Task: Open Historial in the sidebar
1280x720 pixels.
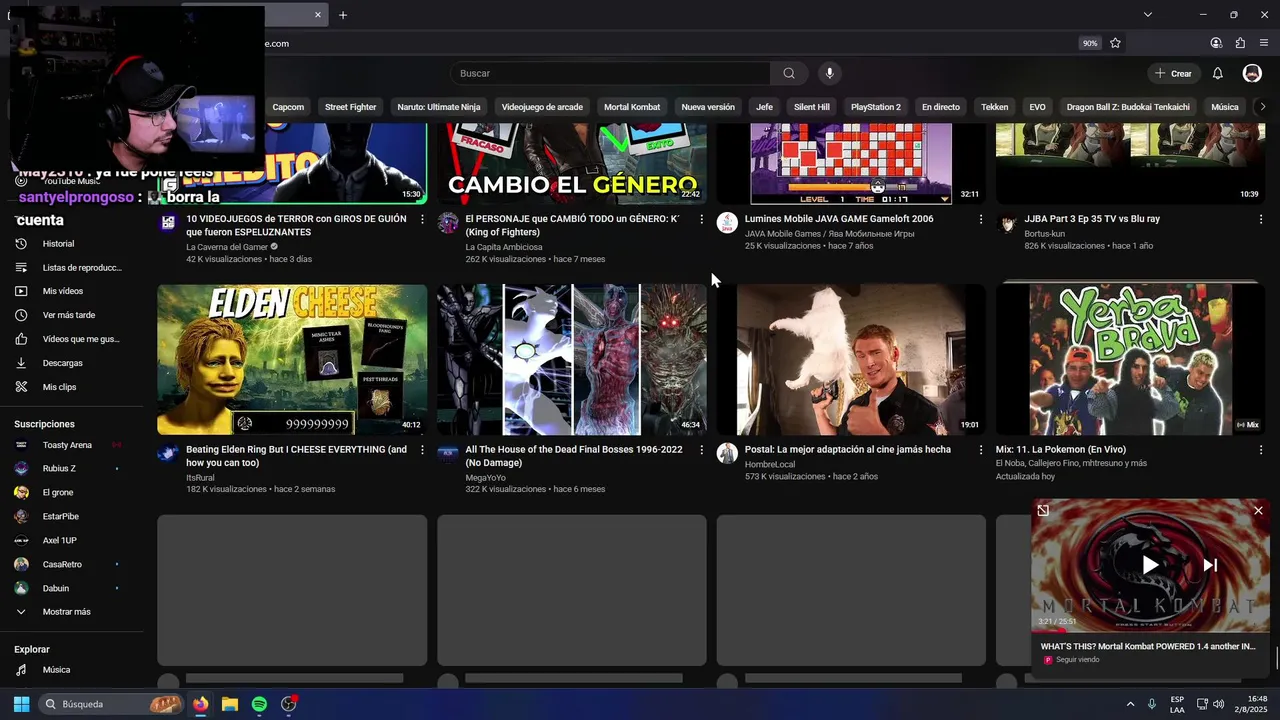Action: pyautogui.click(x=72, y=244)
